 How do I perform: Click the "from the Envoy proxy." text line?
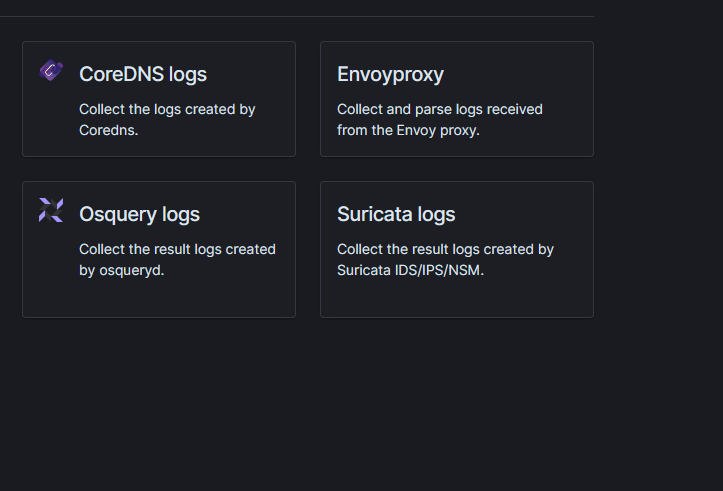tap(408, 130)
